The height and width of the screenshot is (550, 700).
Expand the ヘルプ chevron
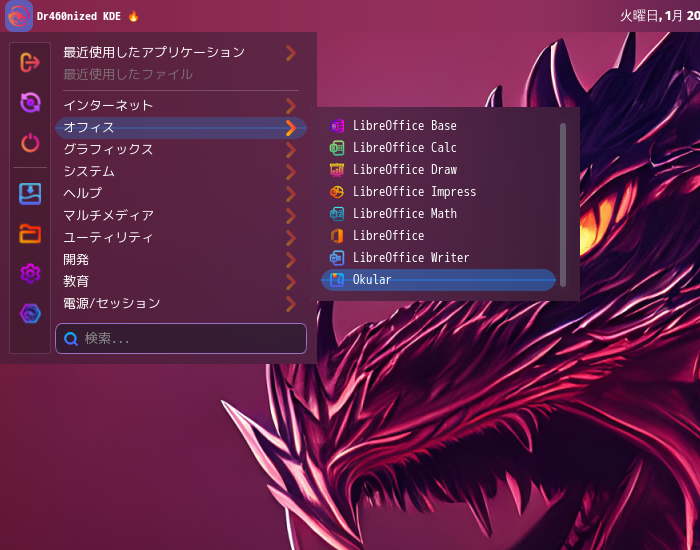point(291,193)
